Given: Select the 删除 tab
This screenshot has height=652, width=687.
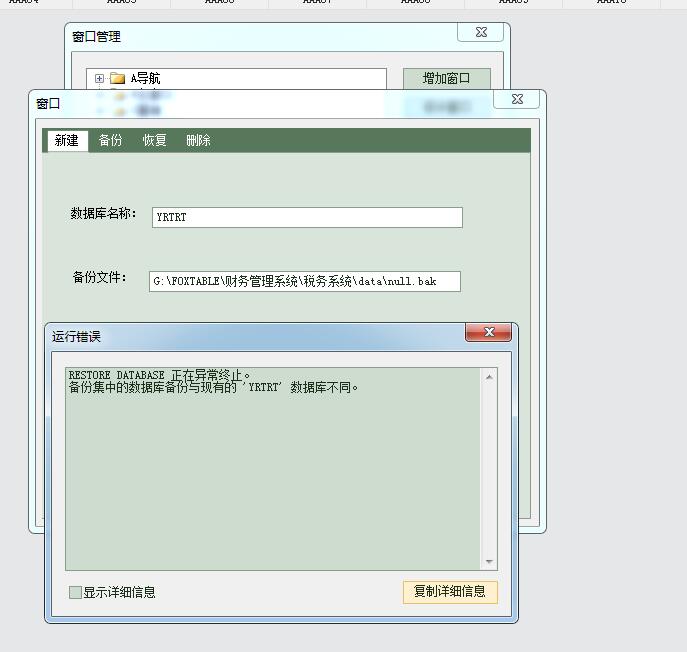Looking at the screenshot, I should [x=198, y=141].
